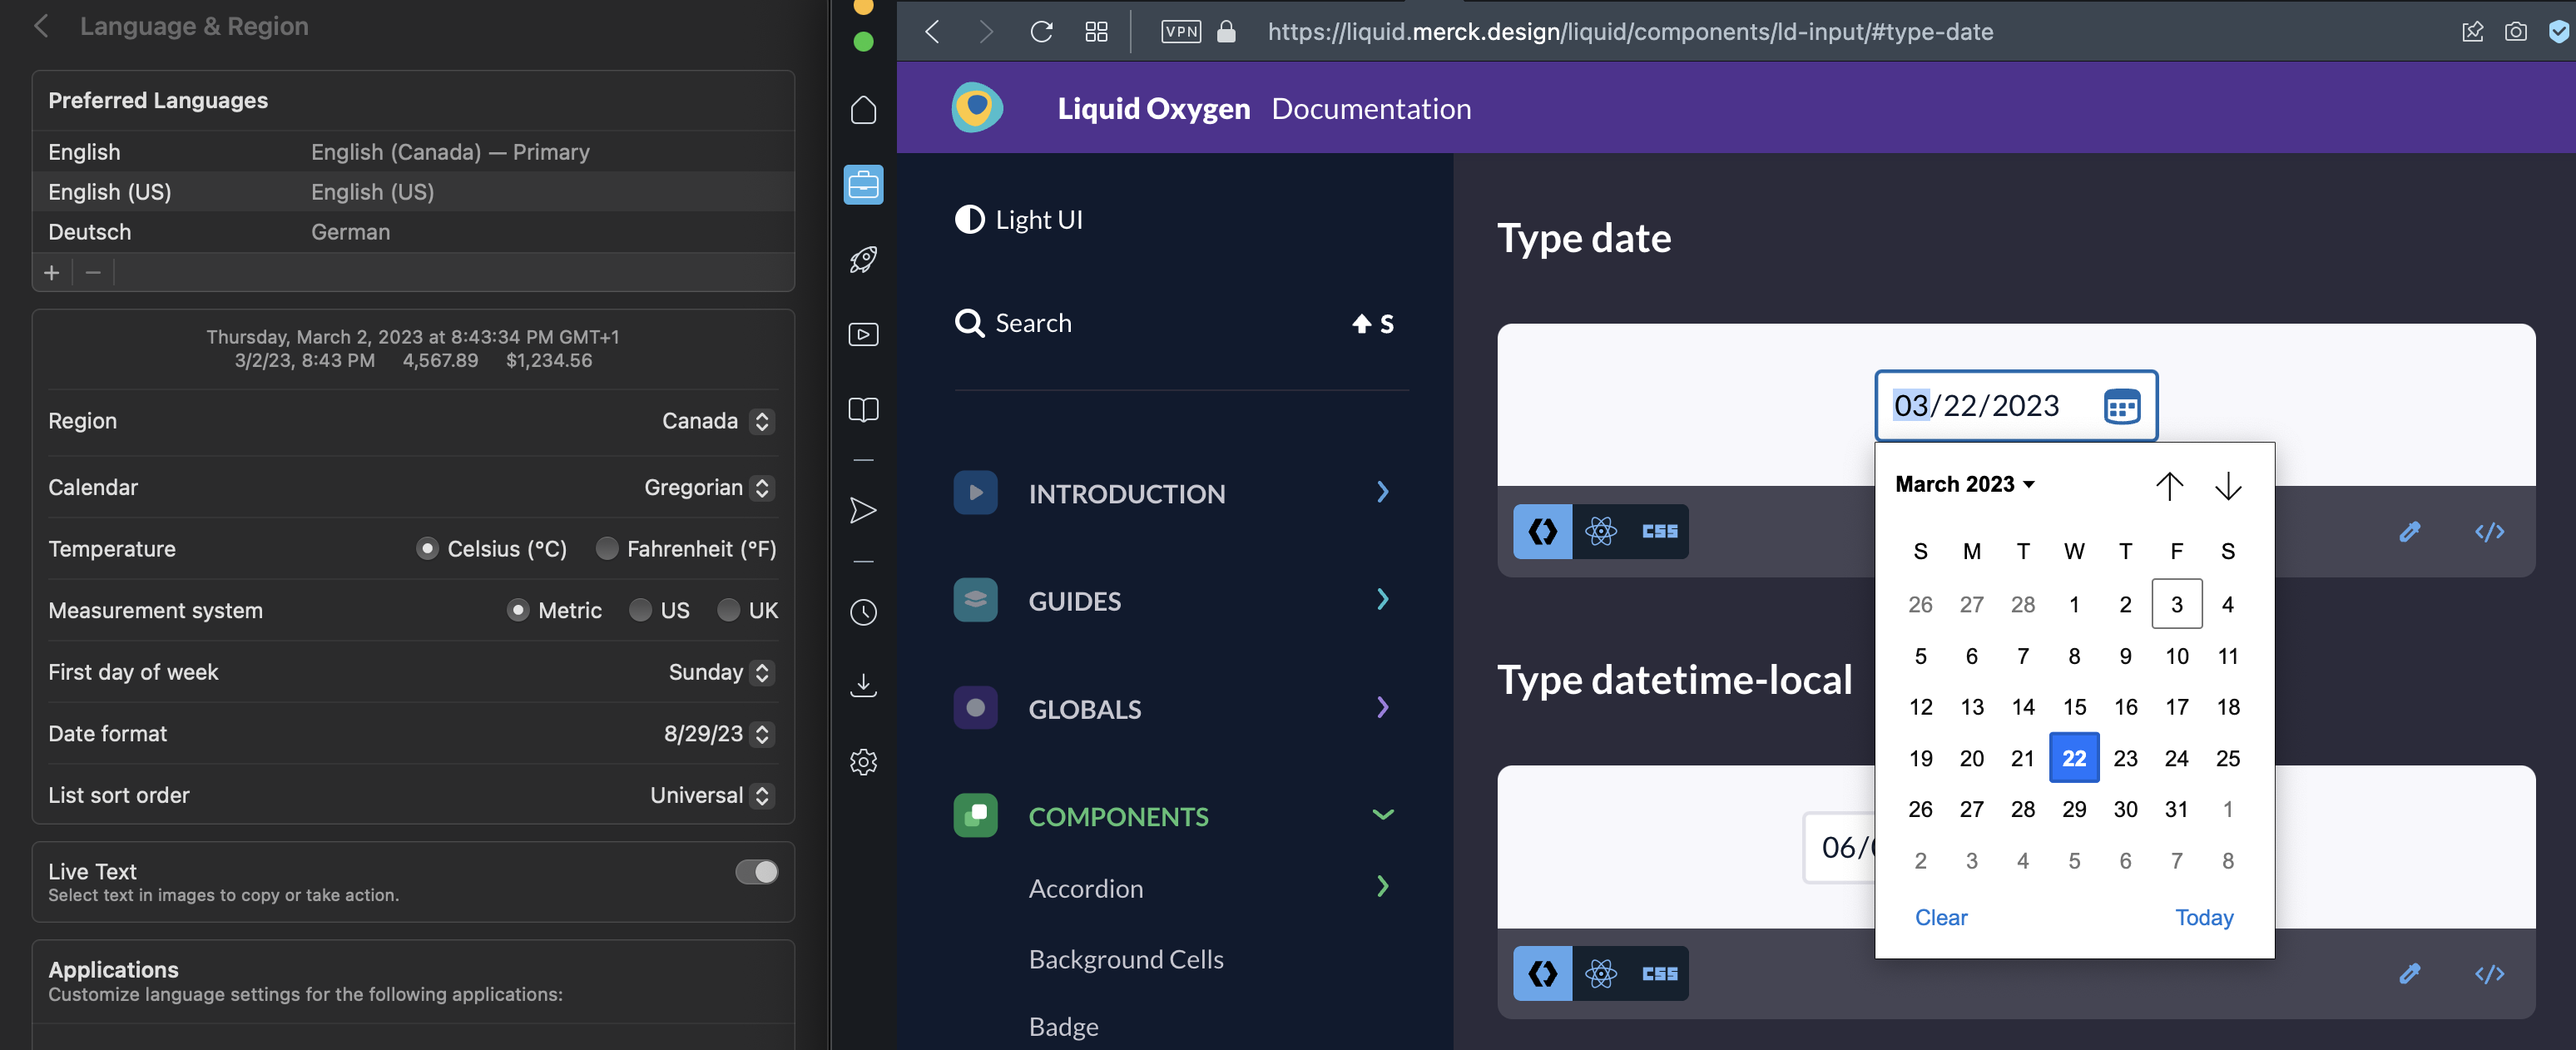Screen dimensions: 2576x1050
Task: Click the pencil edit-in-playground icon
Action: (2410, 531)
